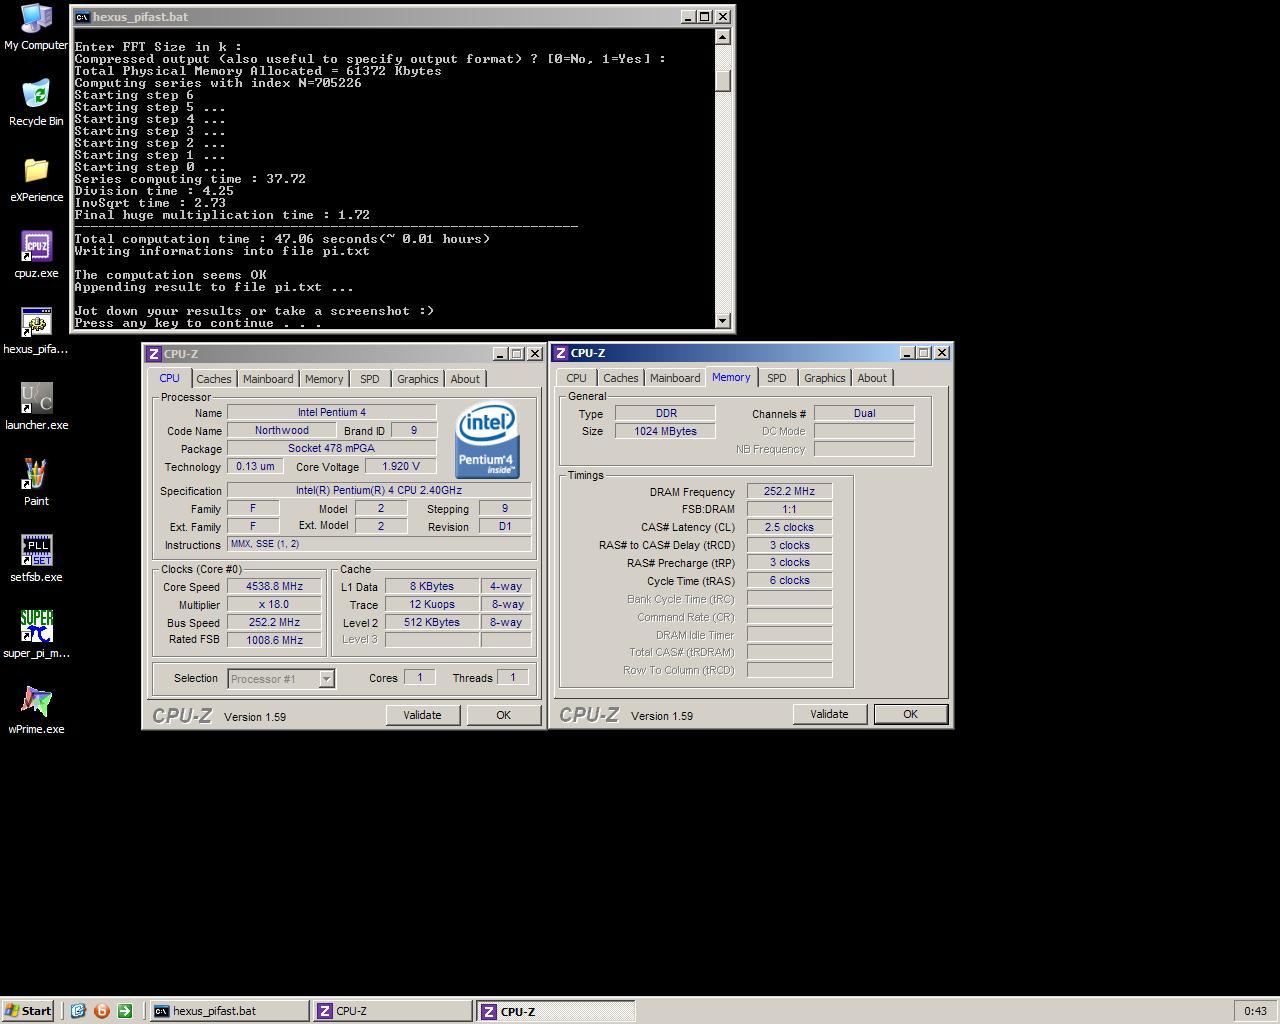Click Total computation time line in console
1280x1024 pixels.
pyautogui.click(x=282, y=239)
